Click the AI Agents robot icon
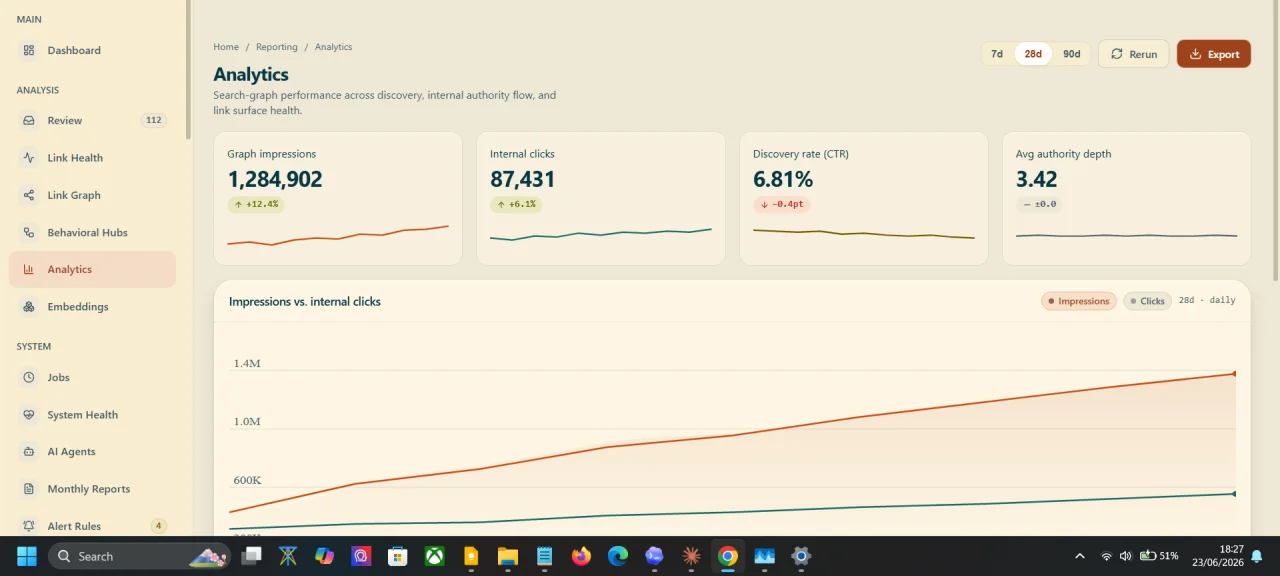1280x576 pixels. (x=29, y=452)
